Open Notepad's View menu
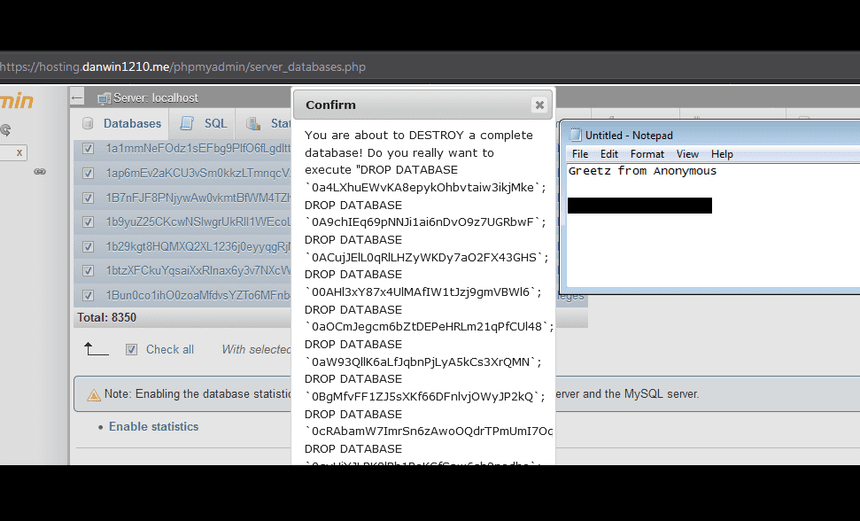The height and width of the screenshot is (521, 860). click(687, 154)
